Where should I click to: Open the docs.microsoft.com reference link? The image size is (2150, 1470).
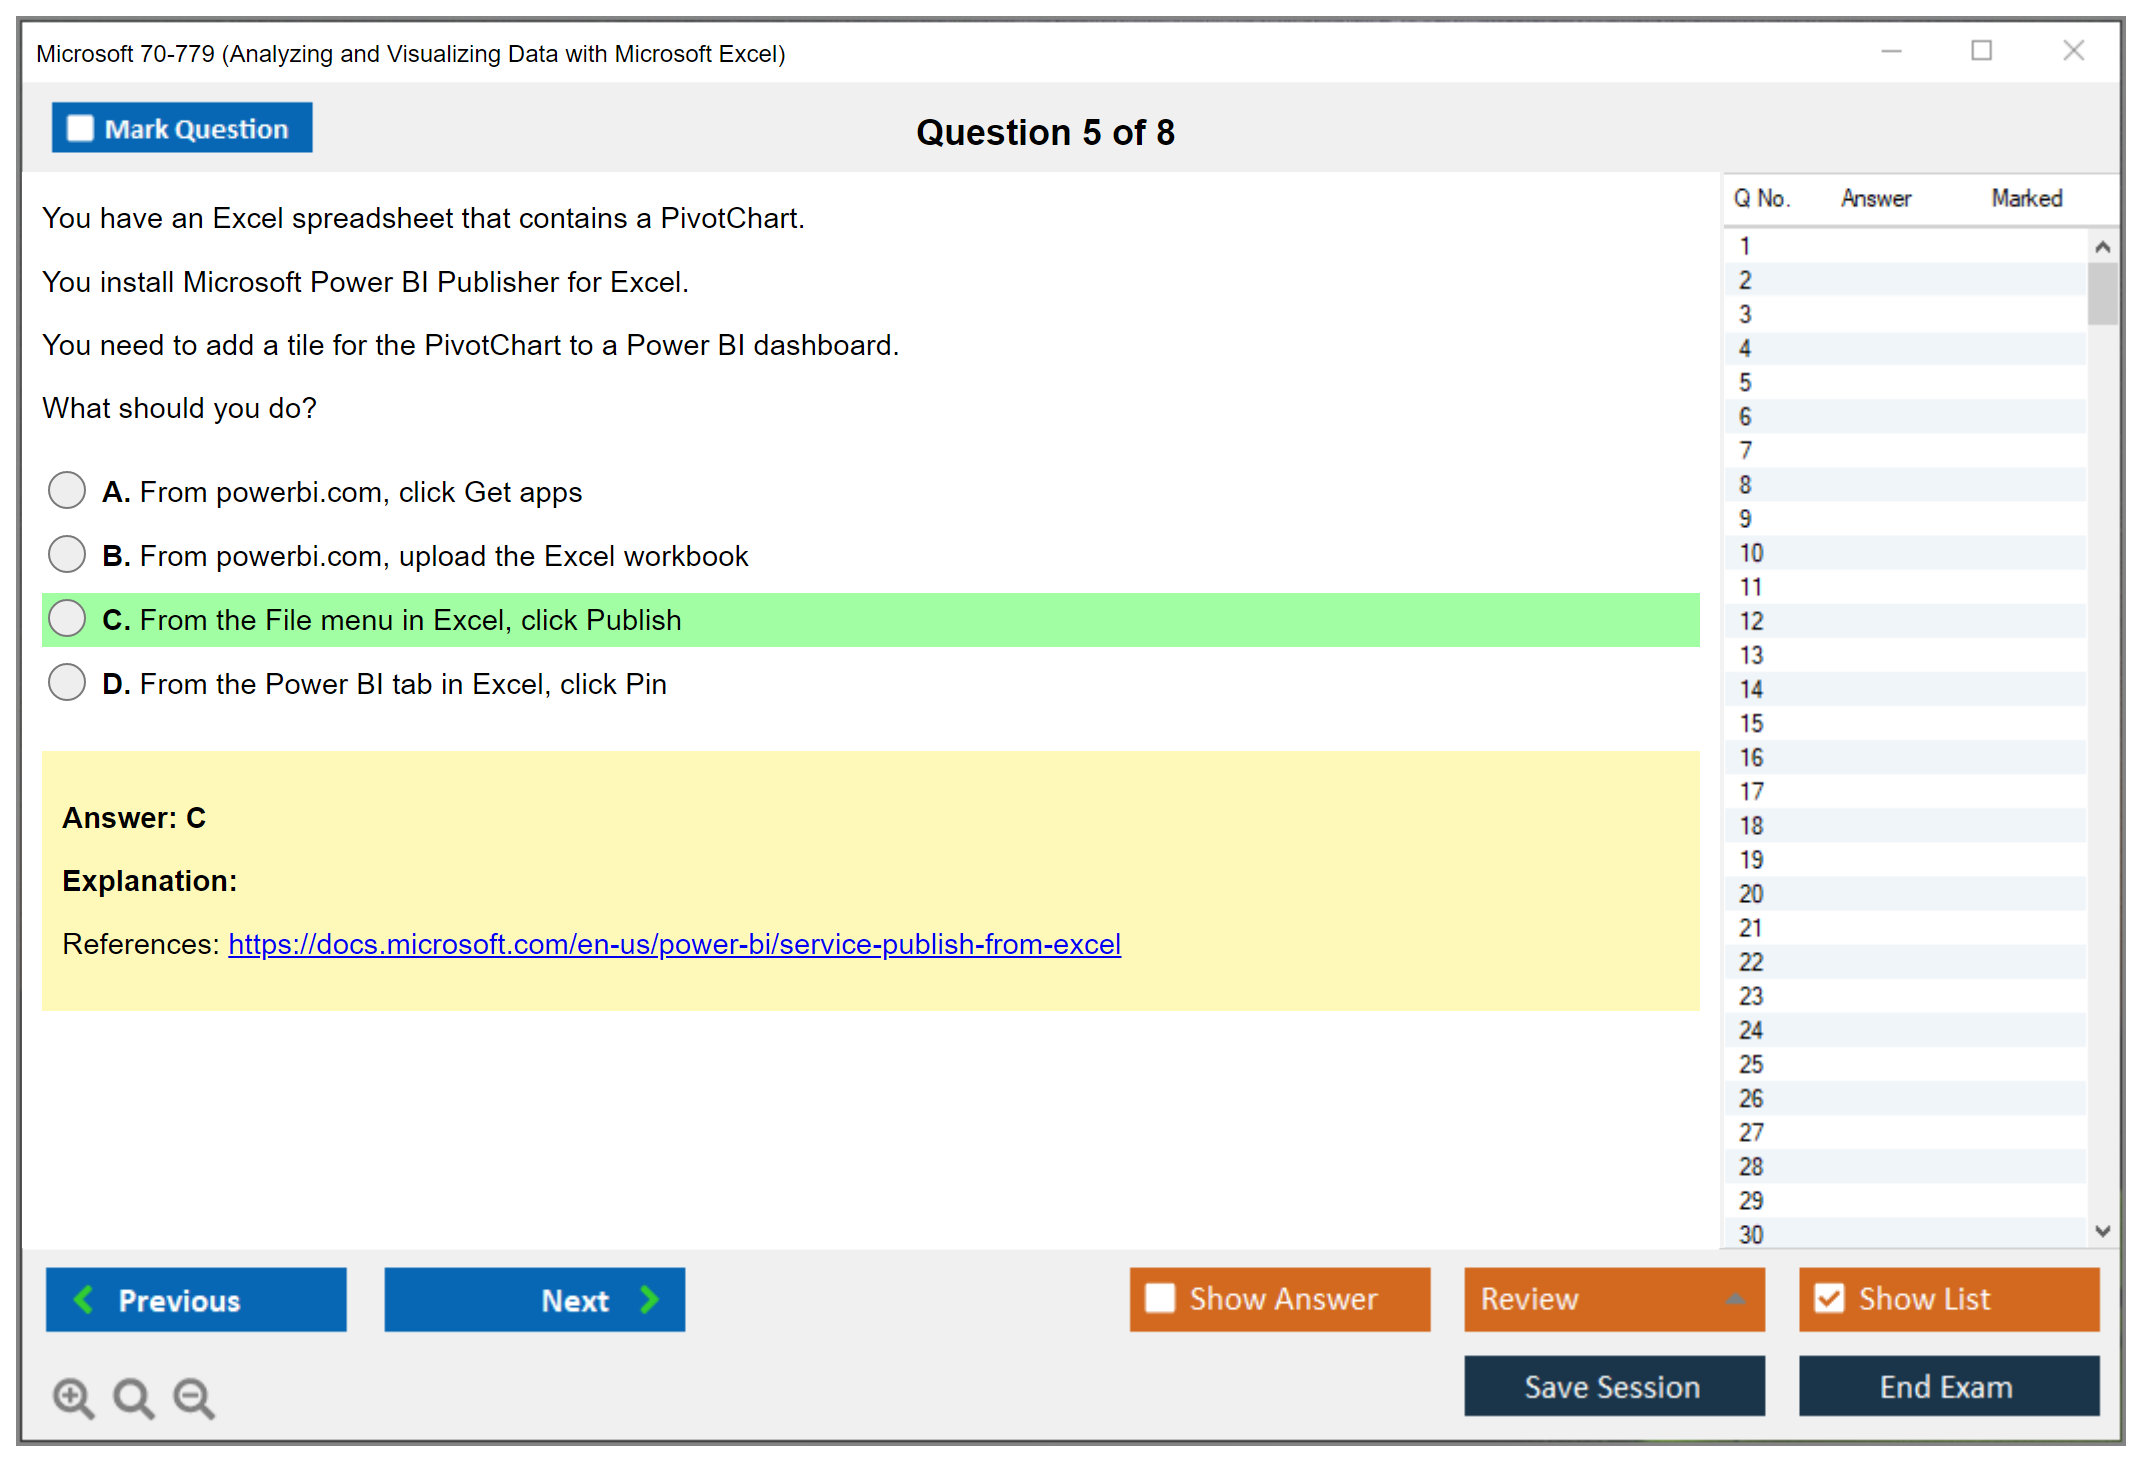point(674,944)
